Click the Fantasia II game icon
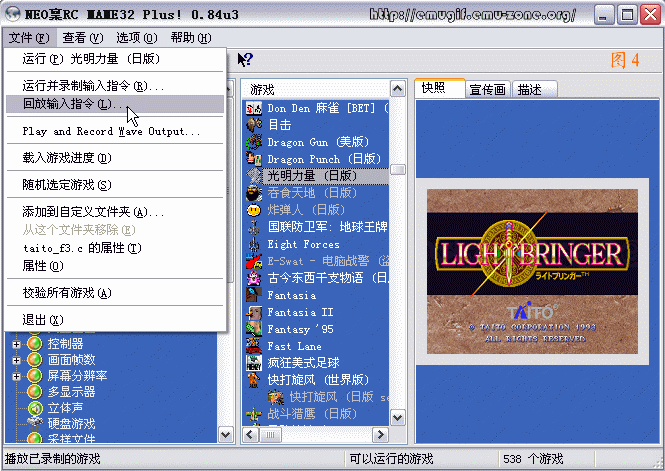 tap(254, 312)
